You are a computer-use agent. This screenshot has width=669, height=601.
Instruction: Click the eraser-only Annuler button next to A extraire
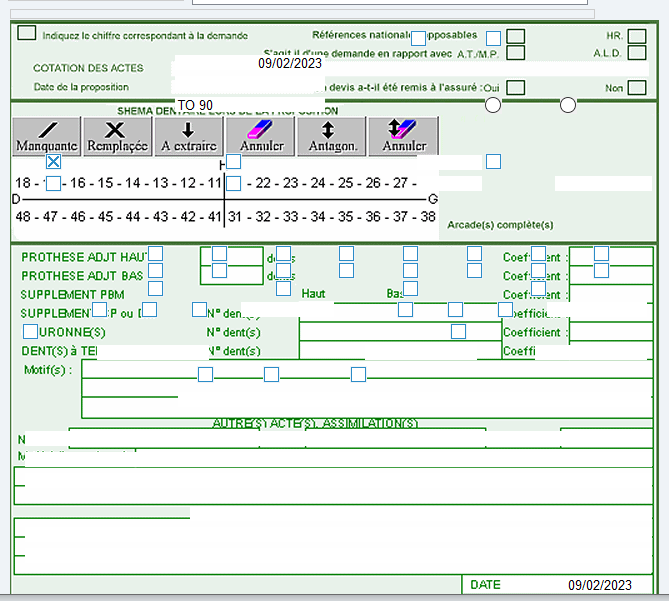point(260,136)
